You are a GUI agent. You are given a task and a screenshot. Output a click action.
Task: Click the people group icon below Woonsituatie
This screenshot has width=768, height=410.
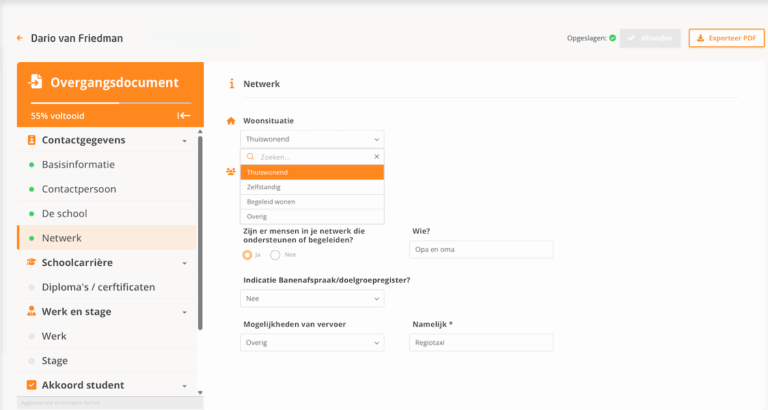click(x=231, y=171)
